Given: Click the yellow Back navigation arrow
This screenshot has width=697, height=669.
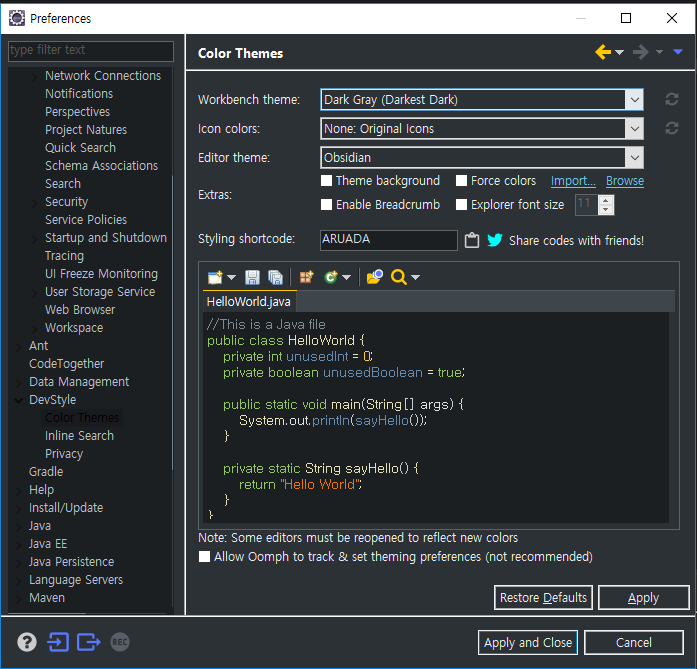Looking at the screenshot, I should [x=603, y=52].
